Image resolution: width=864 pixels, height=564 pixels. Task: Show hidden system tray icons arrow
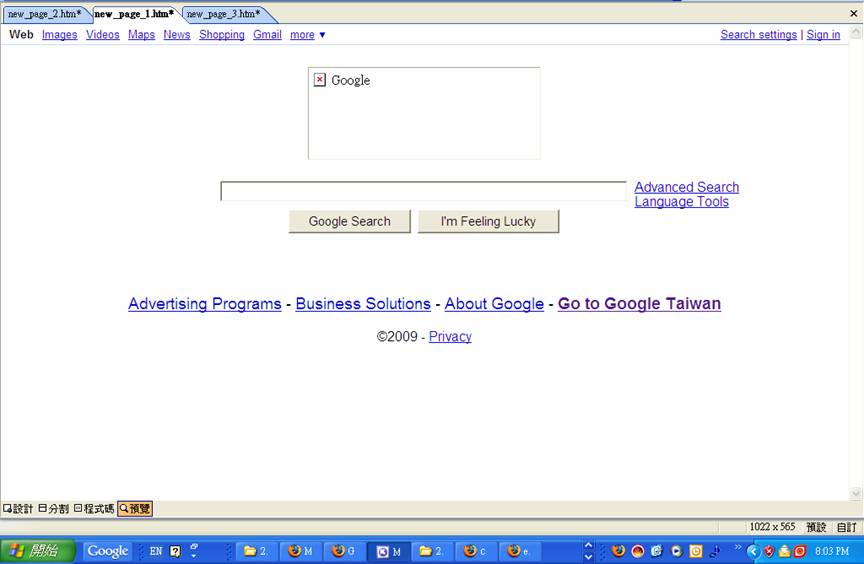(753, 551)
